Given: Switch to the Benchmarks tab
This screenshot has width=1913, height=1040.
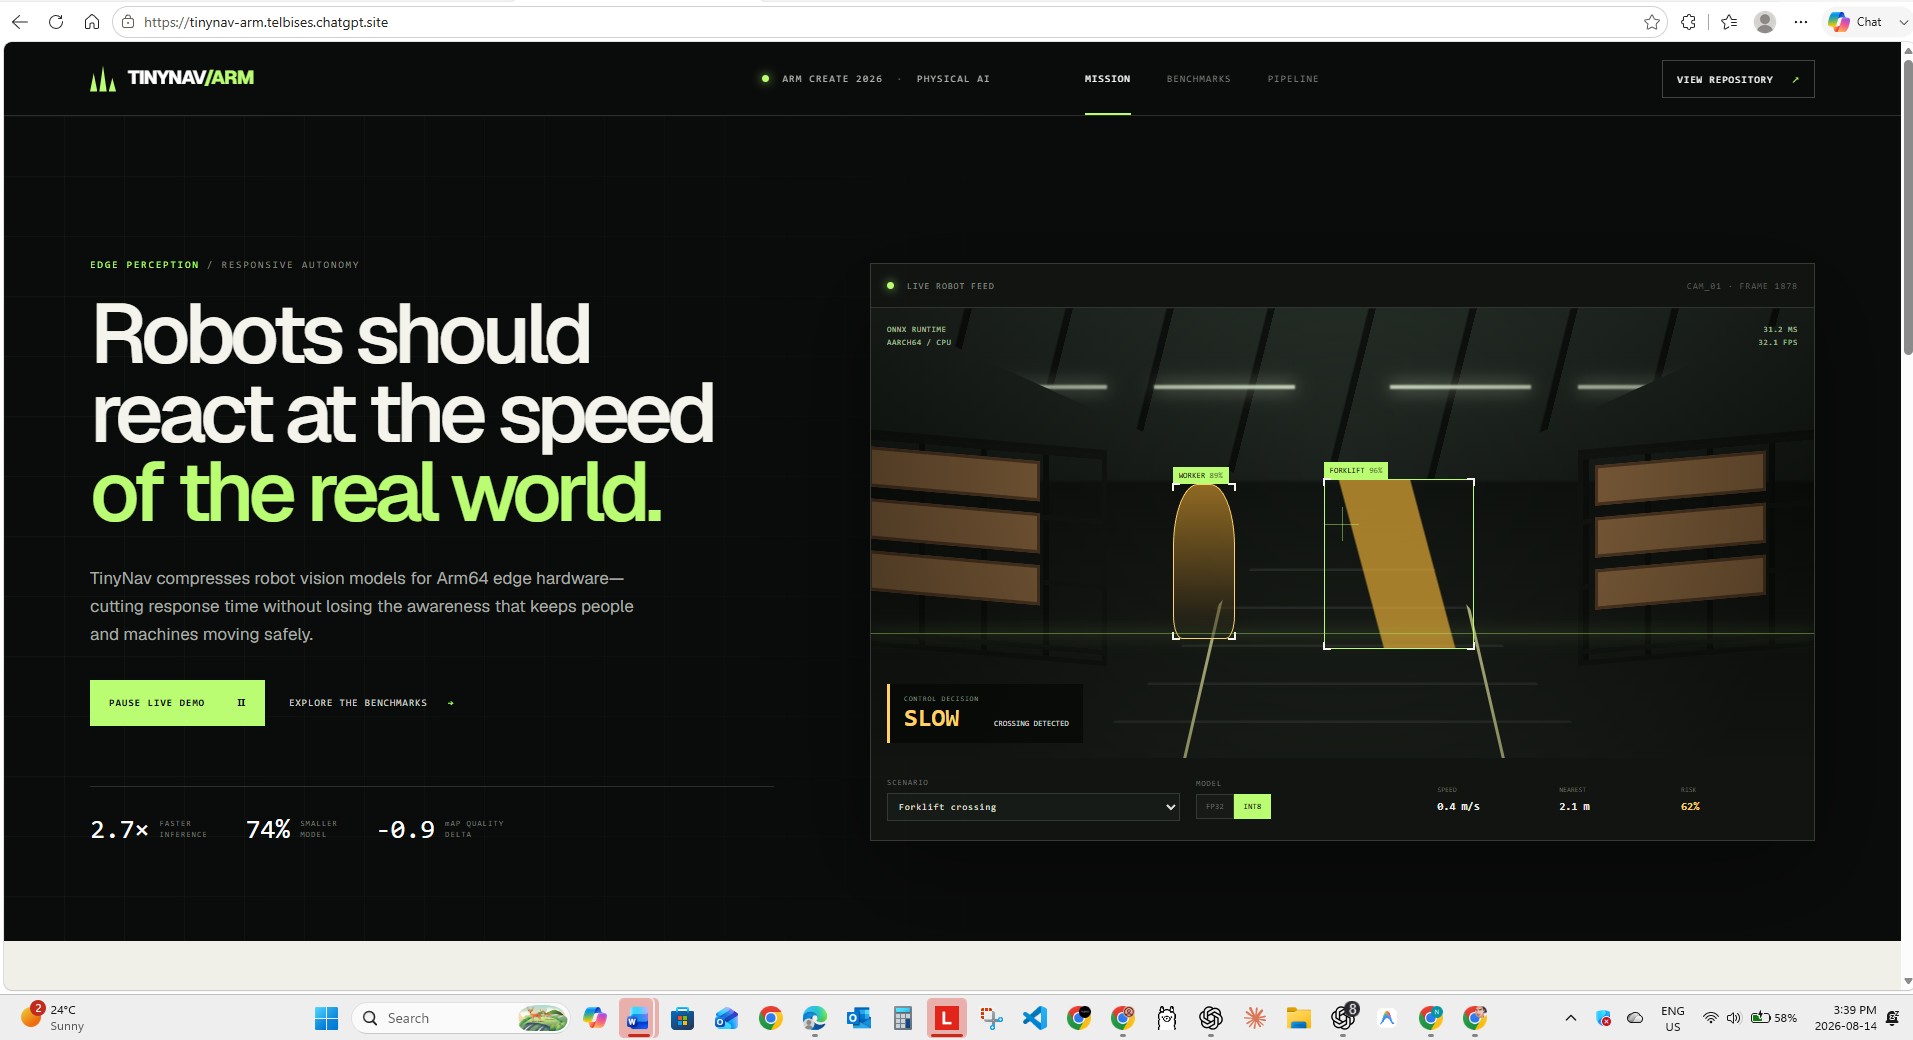Looking at the screenshot, I should tap(1198, 79).
